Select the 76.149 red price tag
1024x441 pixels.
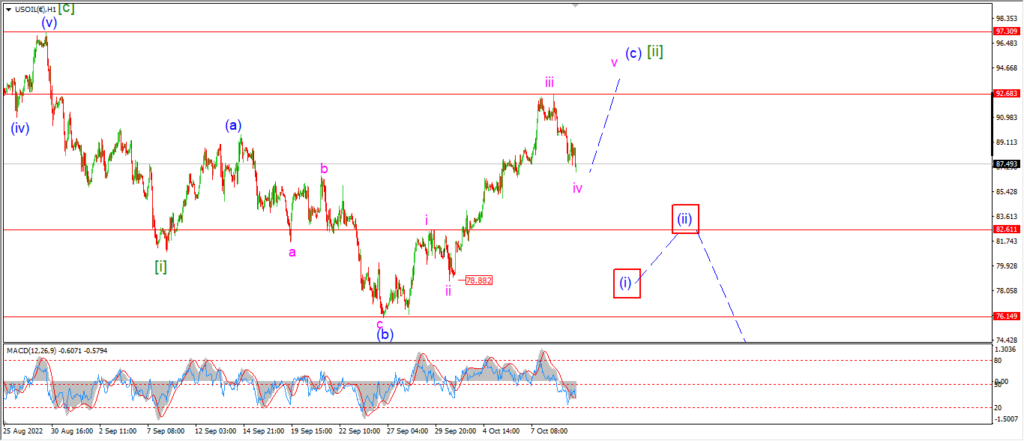coord(1004,316)
